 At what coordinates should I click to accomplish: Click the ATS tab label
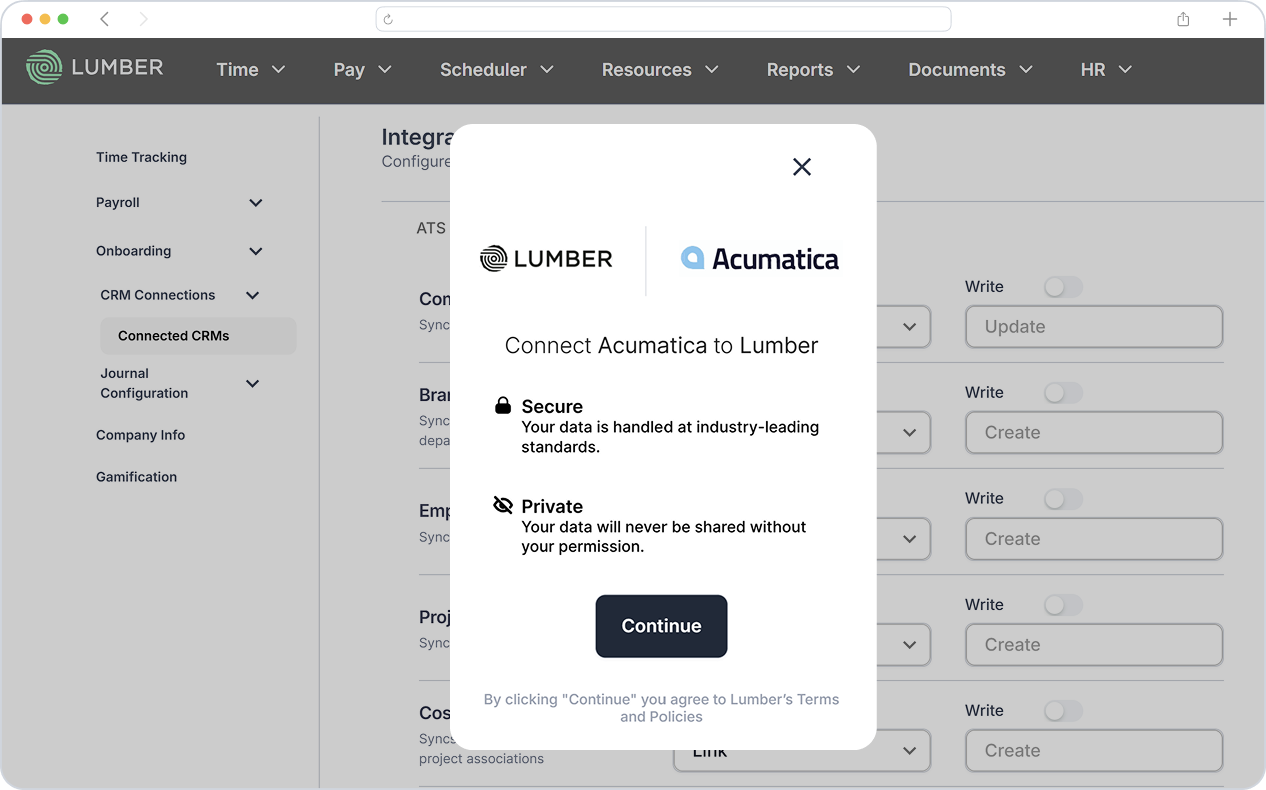pos(431,228)
